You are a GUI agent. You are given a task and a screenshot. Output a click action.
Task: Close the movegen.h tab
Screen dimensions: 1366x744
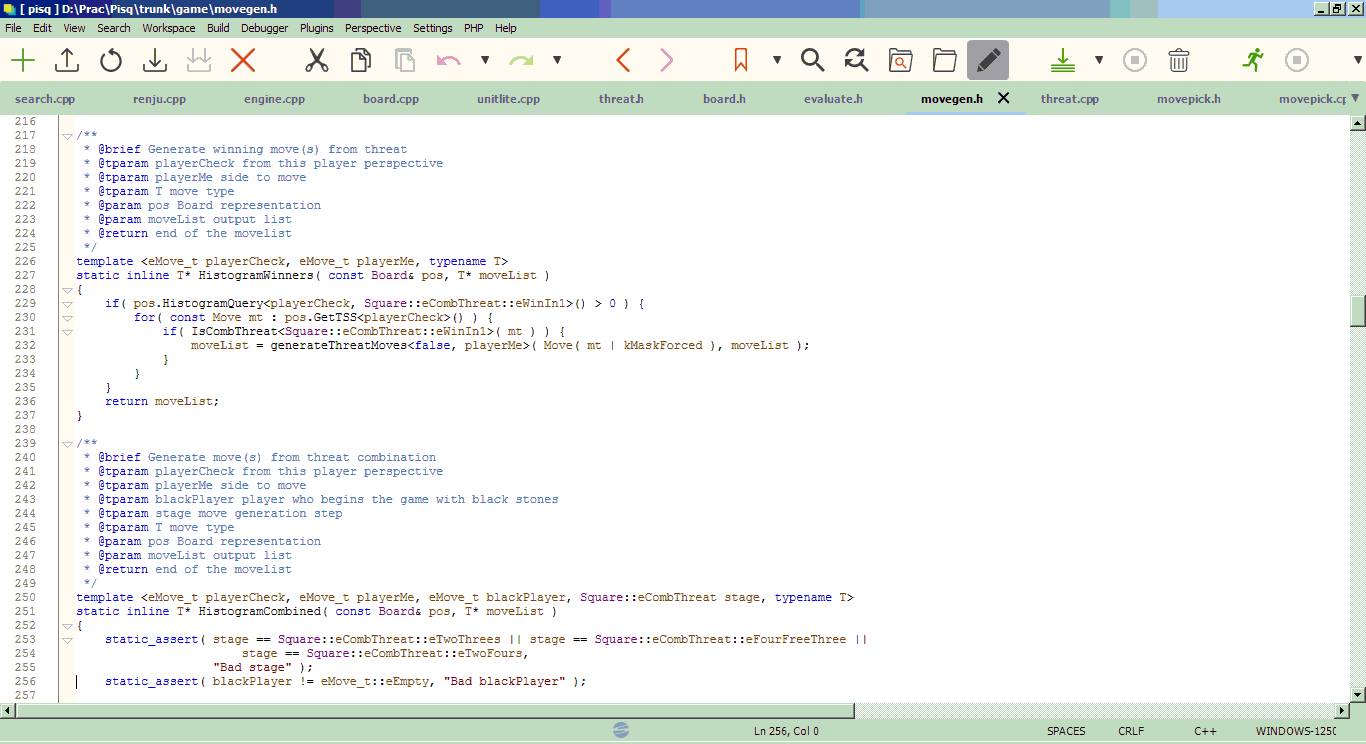(1004, 98)
